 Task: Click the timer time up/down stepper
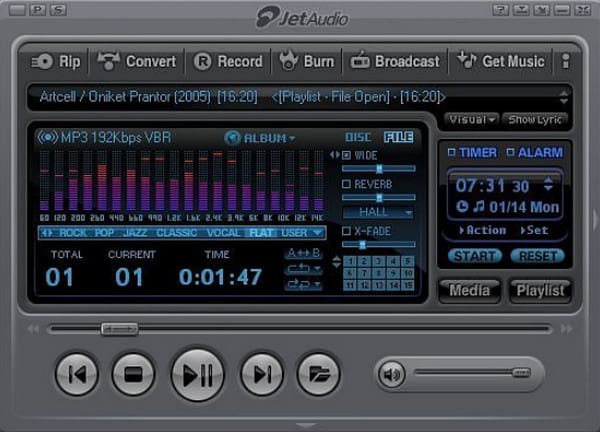pyautogui.click(x=548, y=184)
